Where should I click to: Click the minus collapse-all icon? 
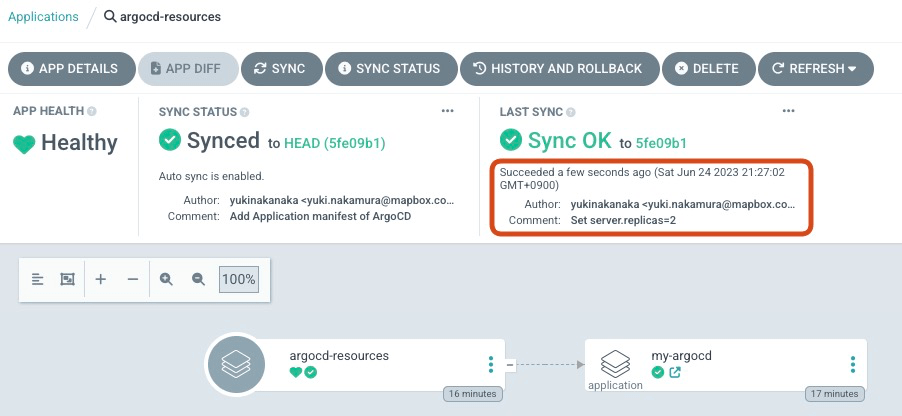[x=133, y=280]
